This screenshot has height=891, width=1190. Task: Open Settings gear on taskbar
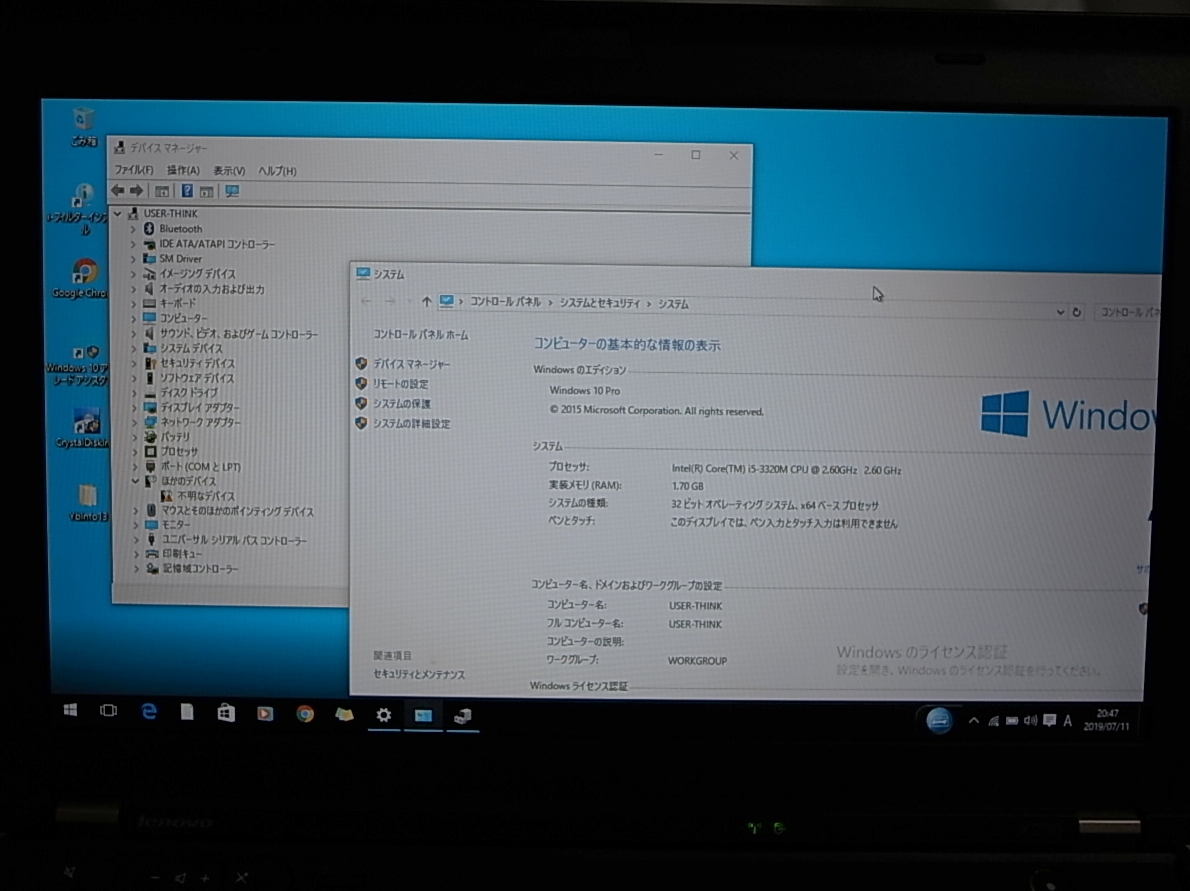tap(384, 715)
